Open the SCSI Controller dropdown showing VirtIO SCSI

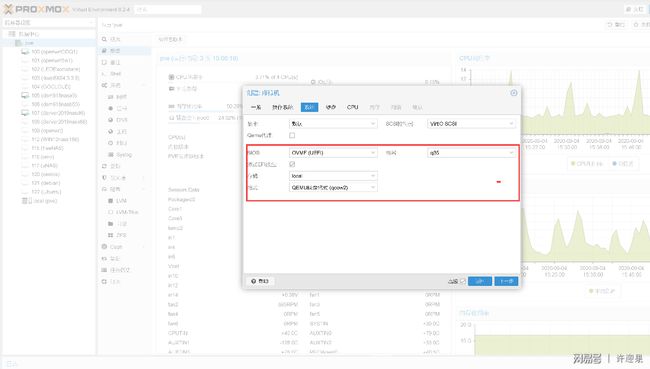(471, 124)
